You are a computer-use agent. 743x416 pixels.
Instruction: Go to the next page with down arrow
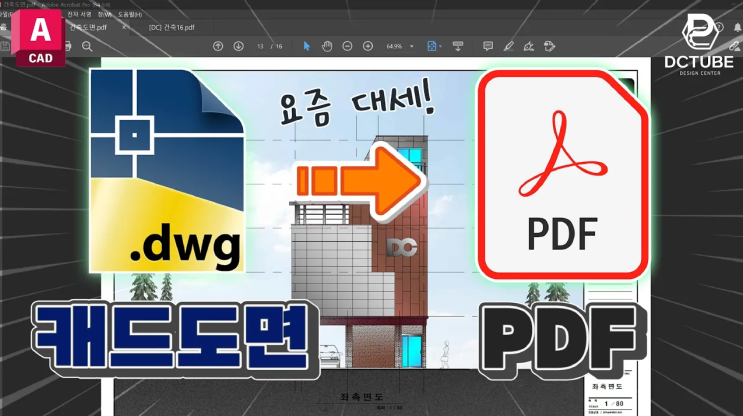238,46
